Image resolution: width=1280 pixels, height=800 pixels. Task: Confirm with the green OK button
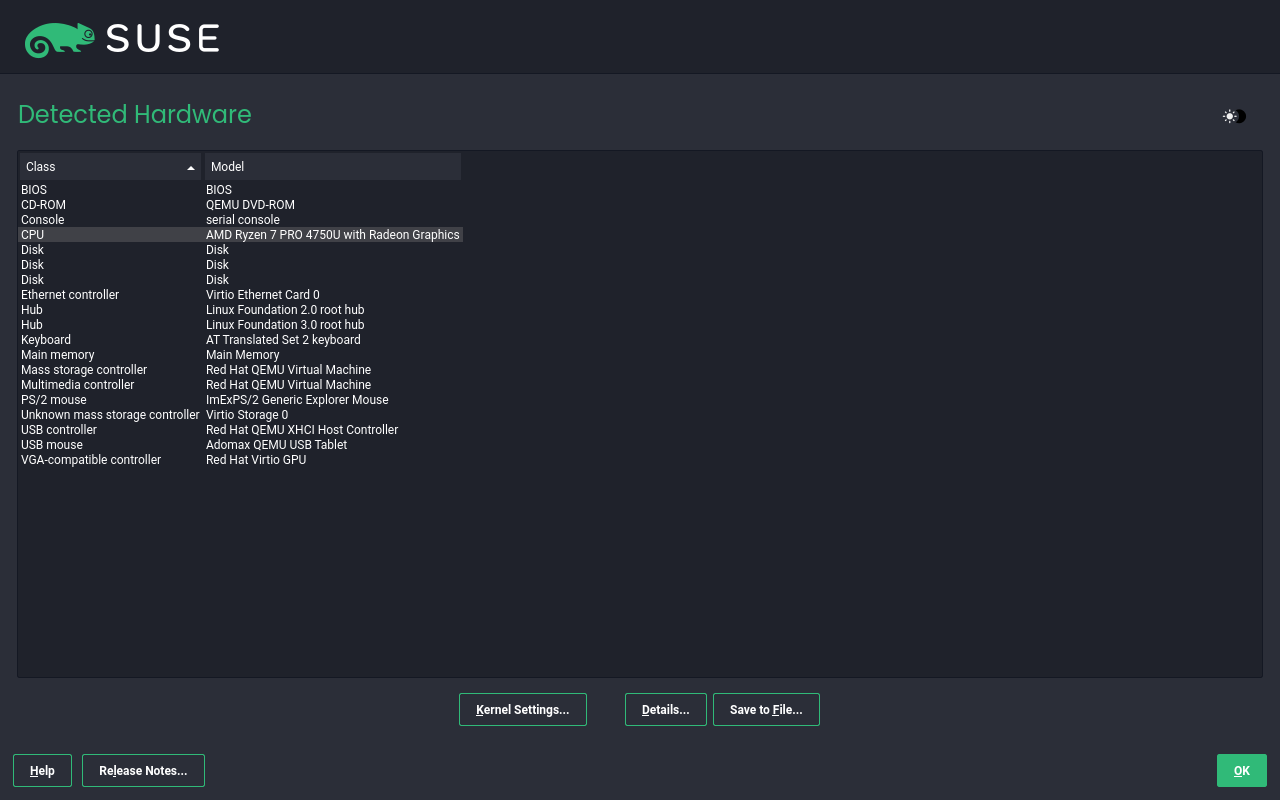1241,771
